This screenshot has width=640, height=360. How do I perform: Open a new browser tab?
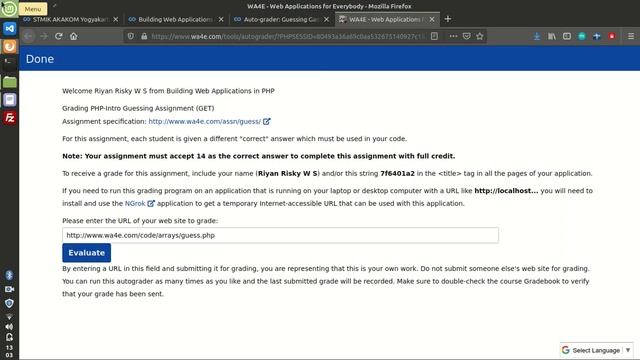tap(448, 19)
